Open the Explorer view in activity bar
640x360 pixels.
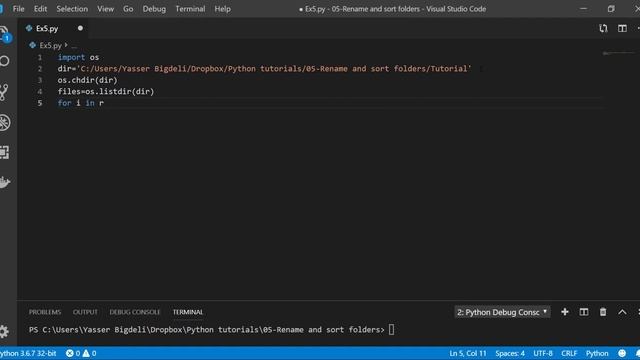[4, 33]
